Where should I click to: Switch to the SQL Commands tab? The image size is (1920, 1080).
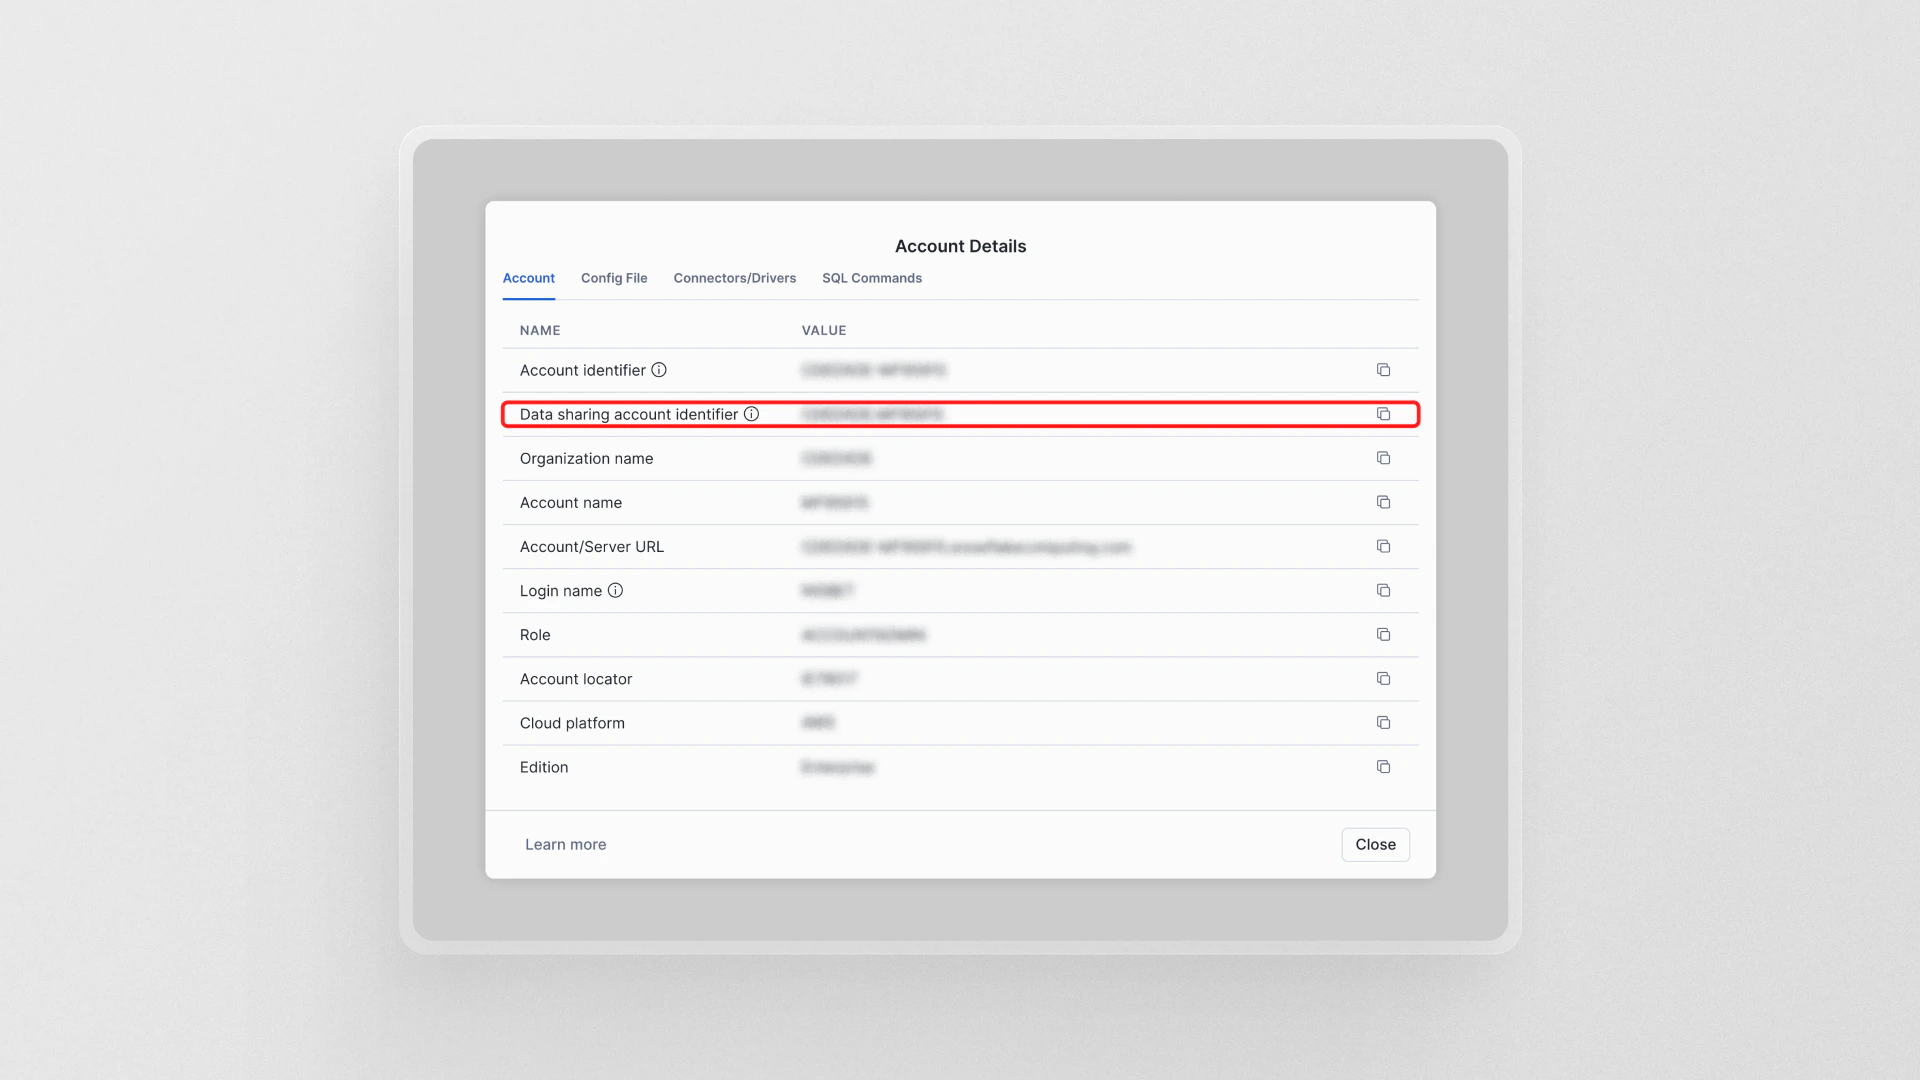[871, 278]
